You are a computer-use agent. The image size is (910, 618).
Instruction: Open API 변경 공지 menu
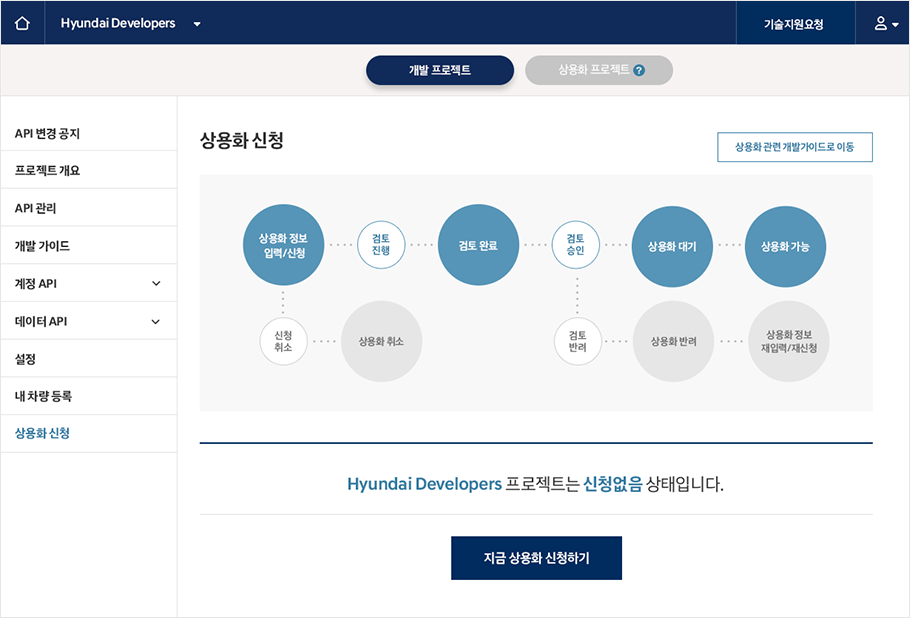coord(89,133)
